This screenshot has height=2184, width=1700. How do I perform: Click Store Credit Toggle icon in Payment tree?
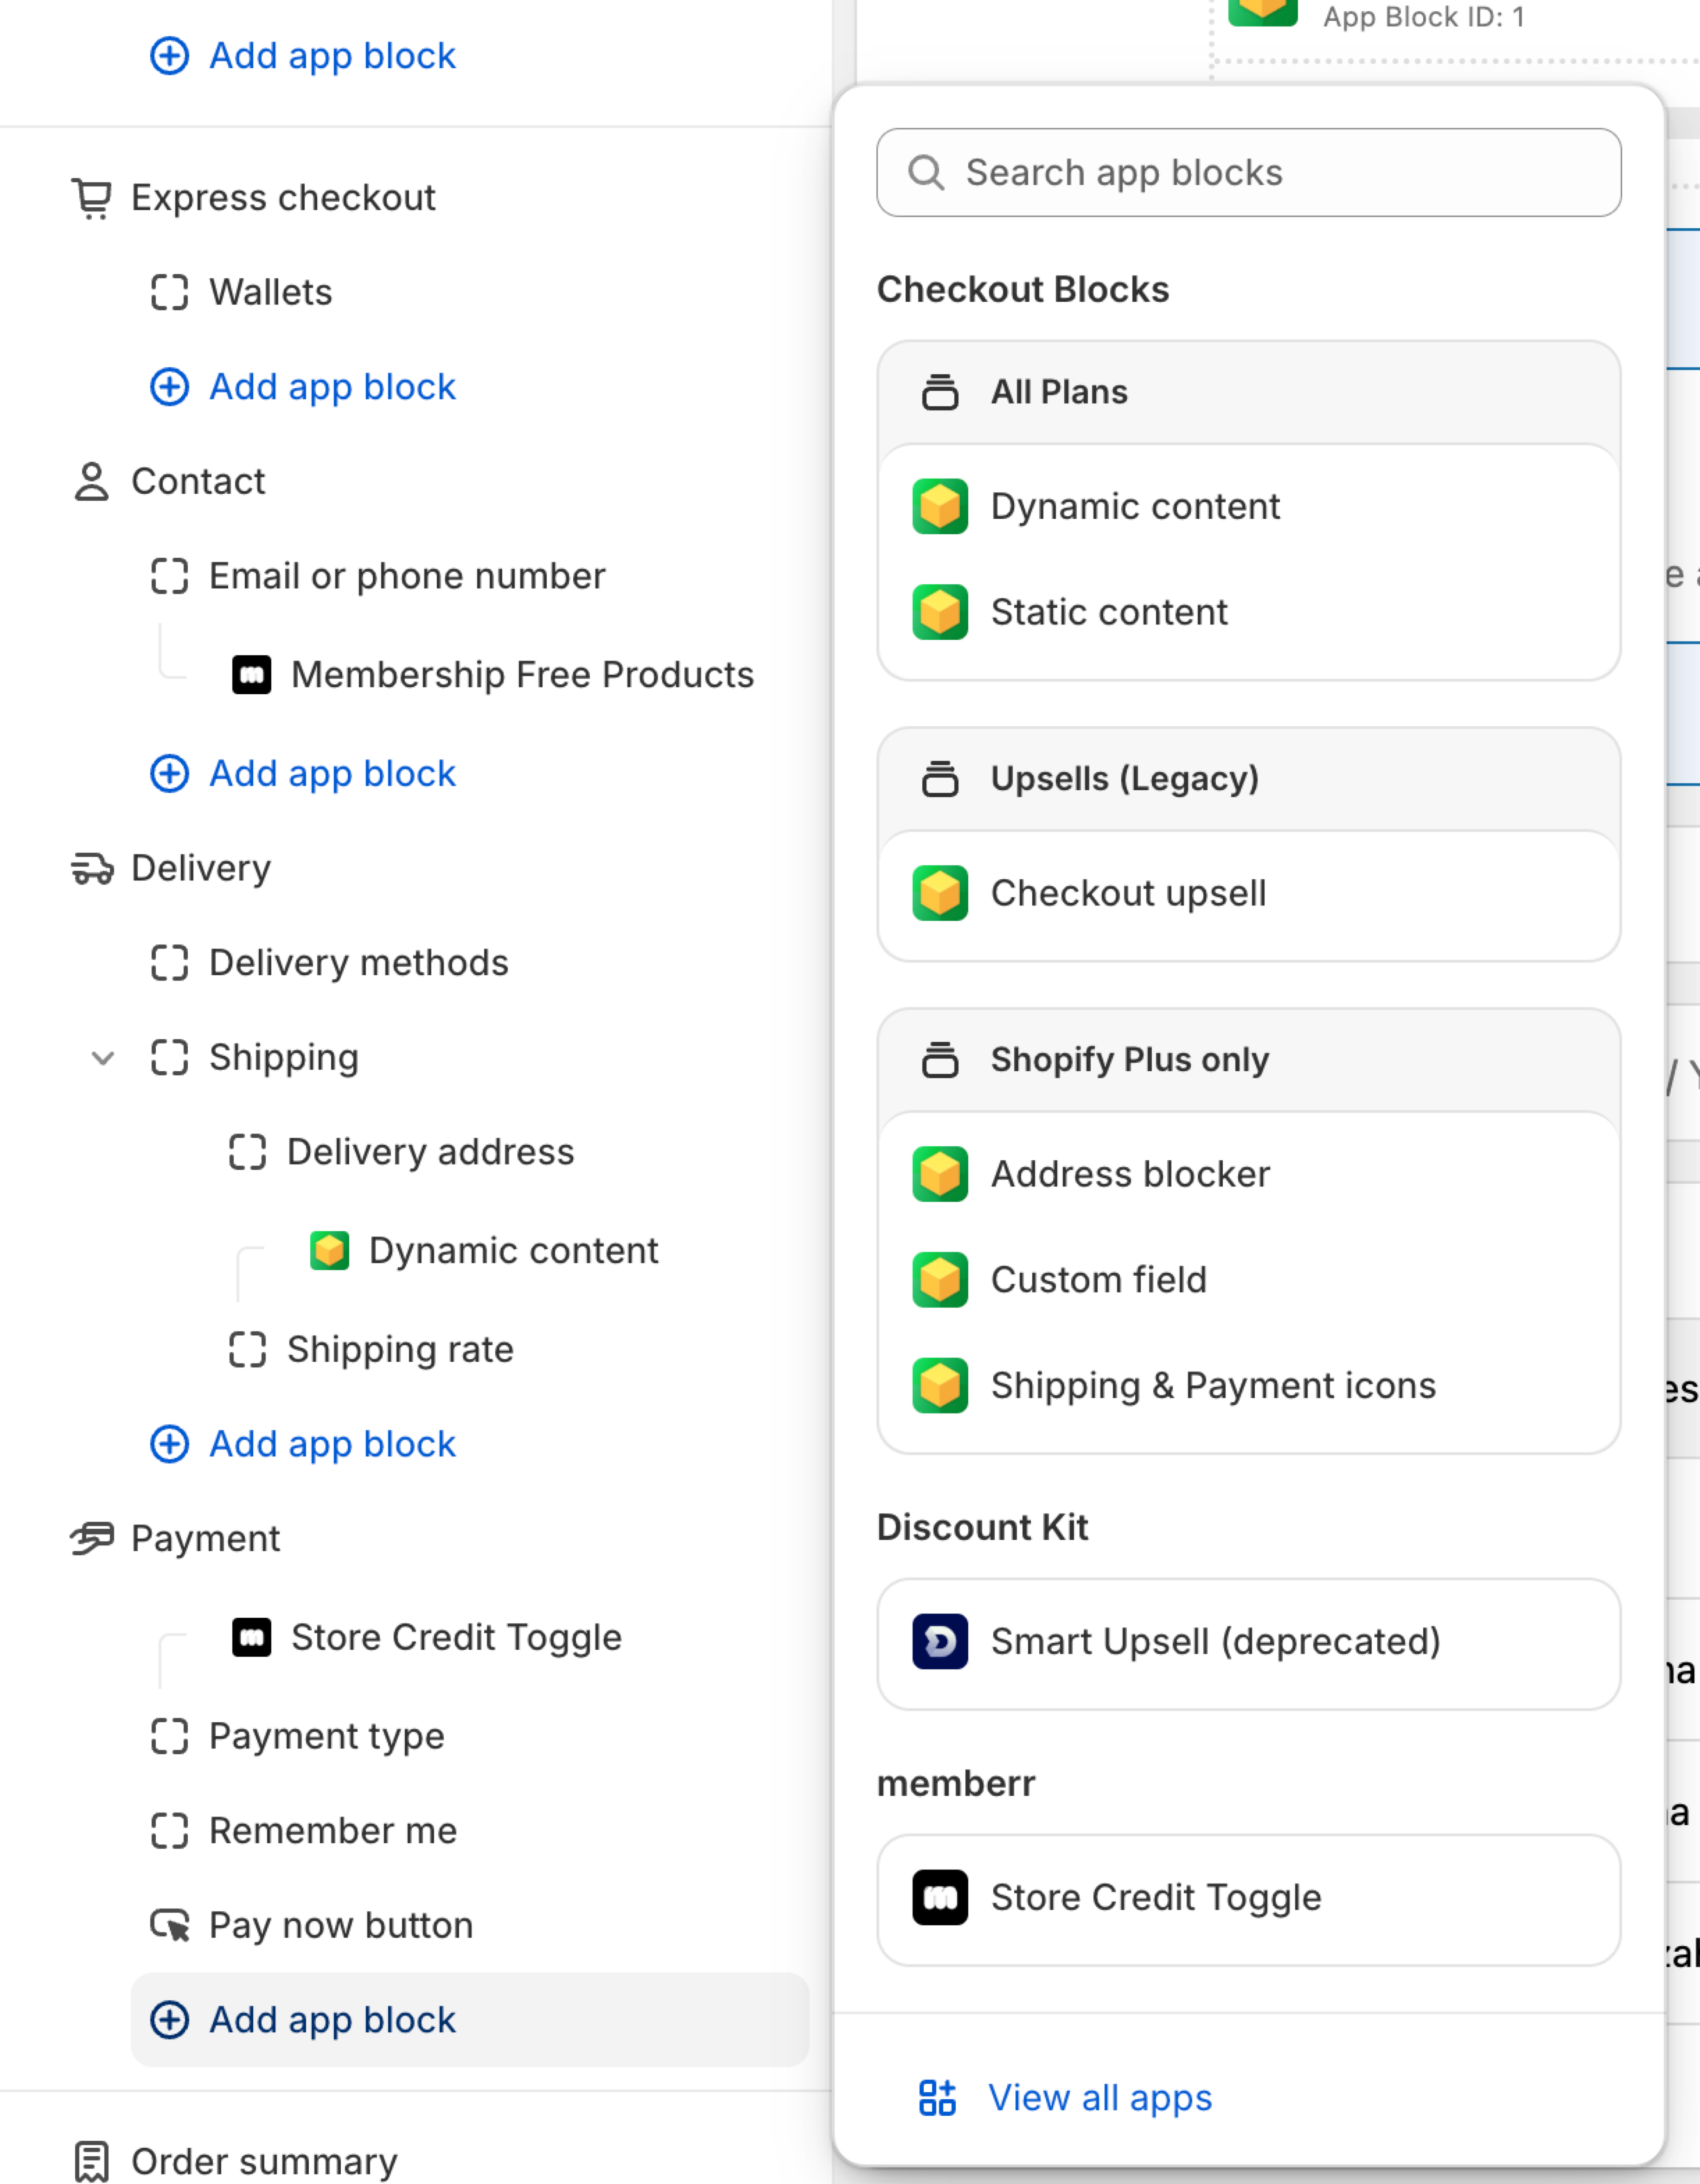[252, 1638]
